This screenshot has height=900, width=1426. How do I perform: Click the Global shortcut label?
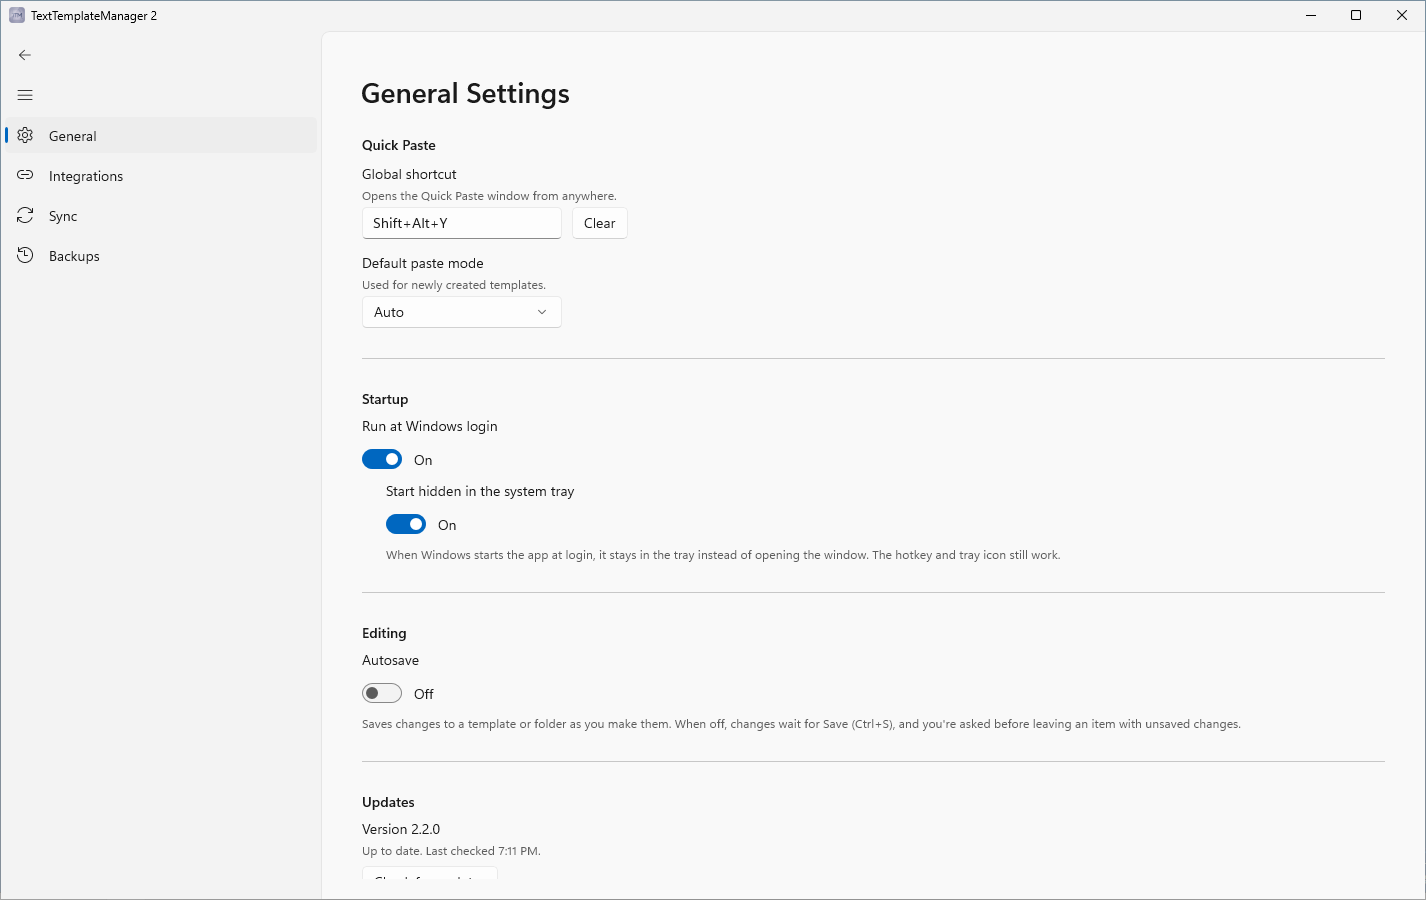(x=409, y=174)
